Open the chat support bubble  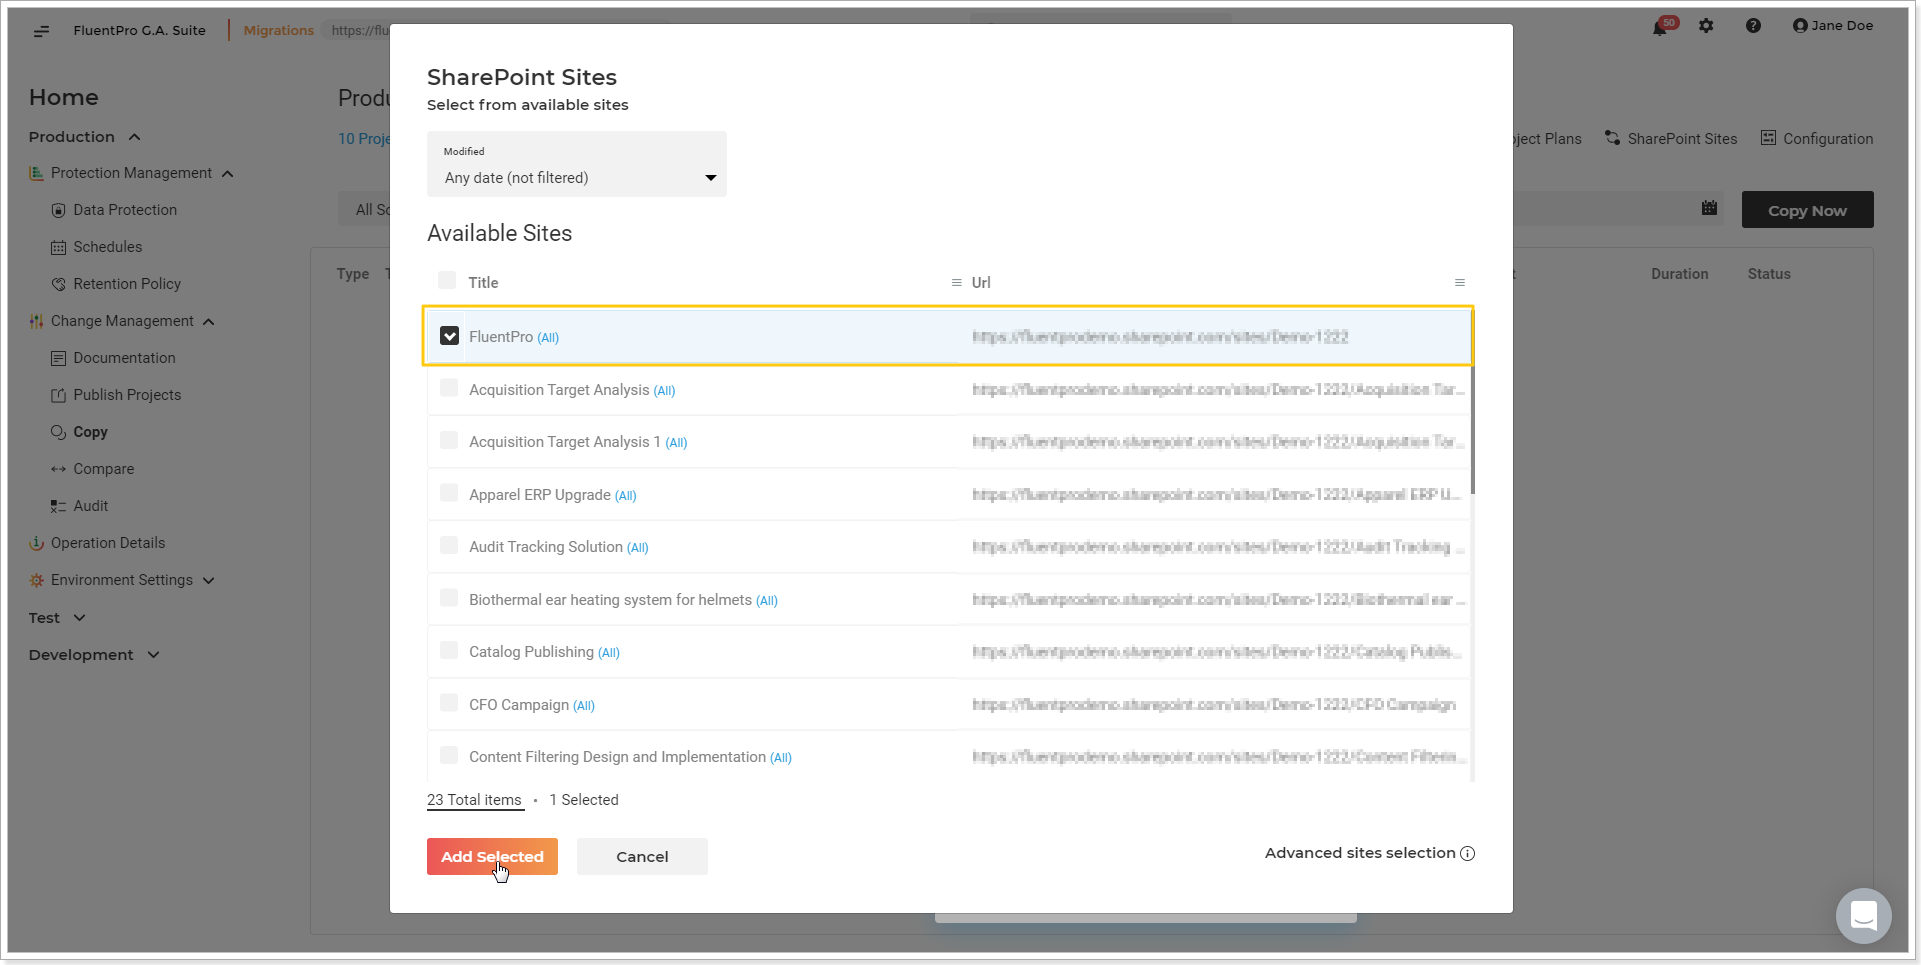(x=1864, y=915)
